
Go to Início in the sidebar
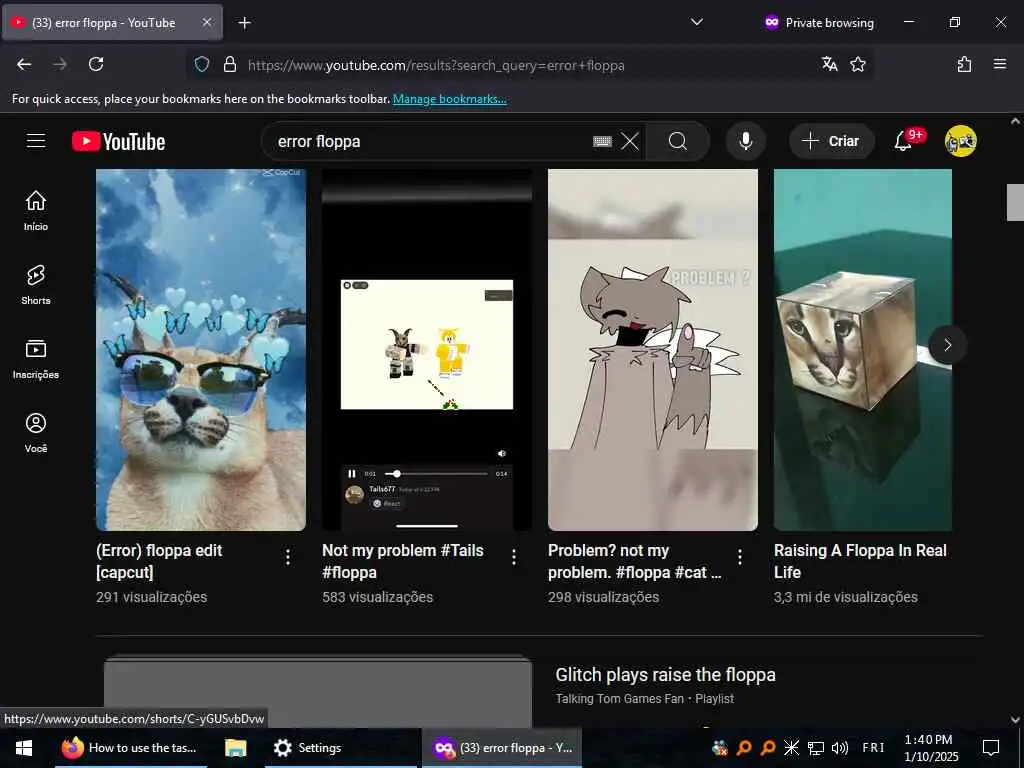tap(36, 210)
